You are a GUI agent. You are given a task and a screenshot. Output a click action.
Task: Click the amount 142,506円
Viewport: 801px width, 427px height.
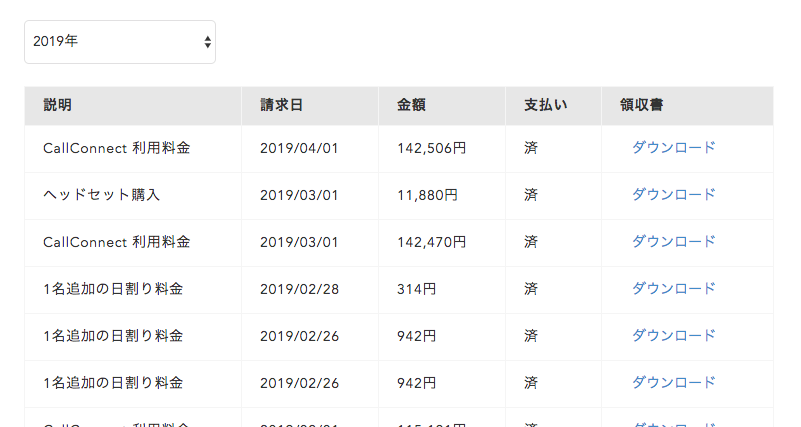pos(432,149)
